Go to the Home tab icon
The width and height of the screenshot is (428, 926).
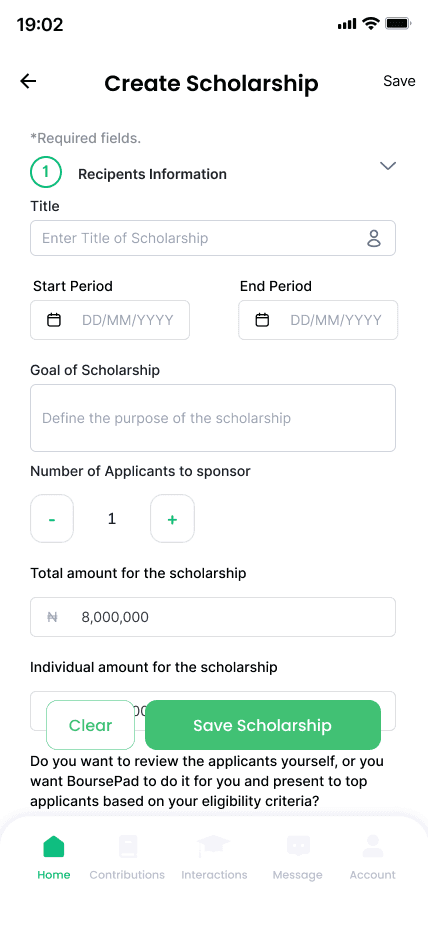click(x=54, y=847)
